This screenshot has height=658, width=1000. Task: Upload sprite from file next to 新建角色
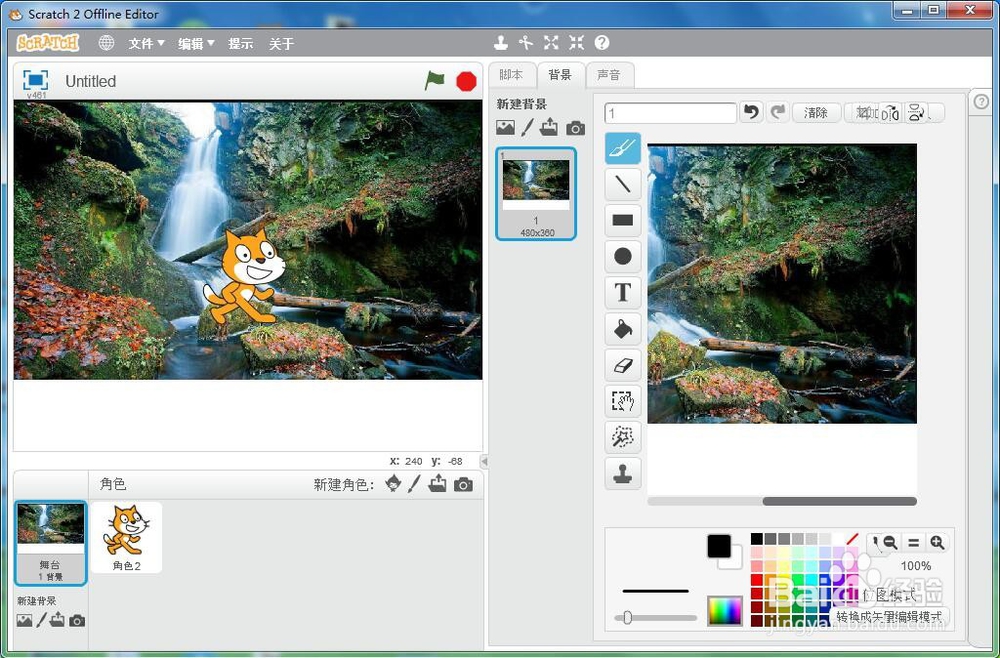point(438,484)
